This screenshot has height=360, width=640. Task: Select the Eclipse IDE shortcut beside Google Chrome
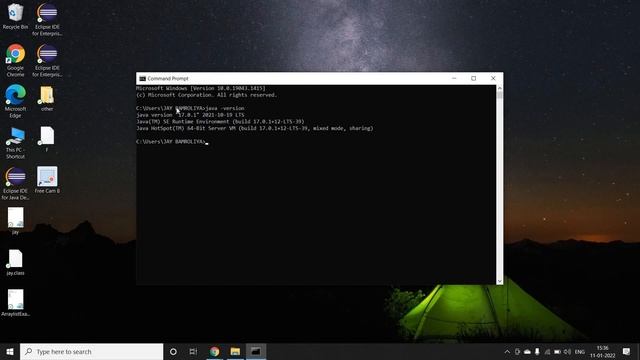47,60
